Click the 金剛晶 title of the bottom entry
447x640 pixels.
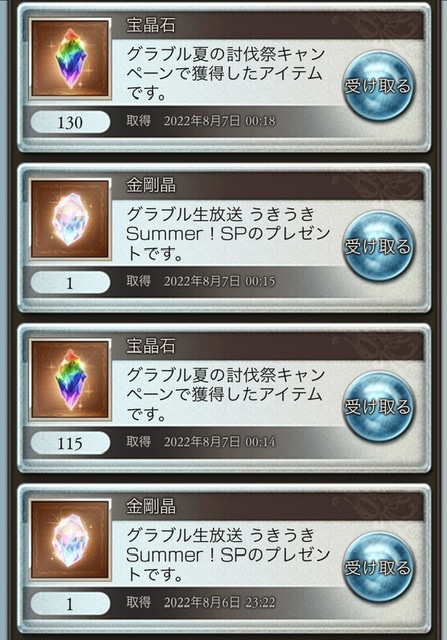[151, 507]
